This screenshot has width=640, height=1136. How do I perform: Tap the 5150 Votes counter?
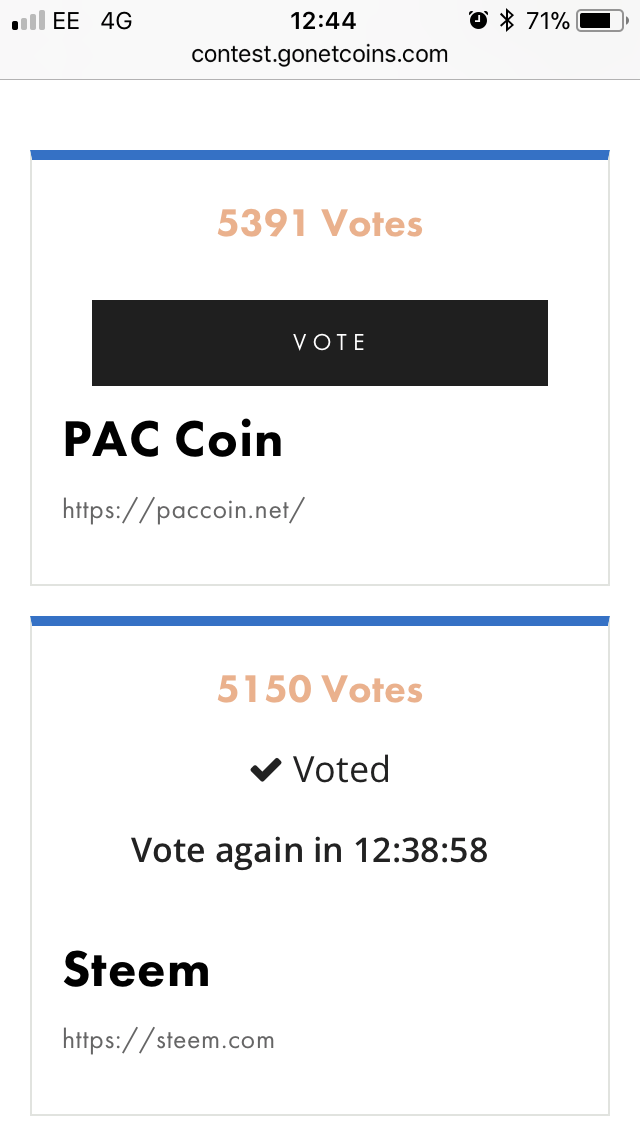tap(320, 690)
